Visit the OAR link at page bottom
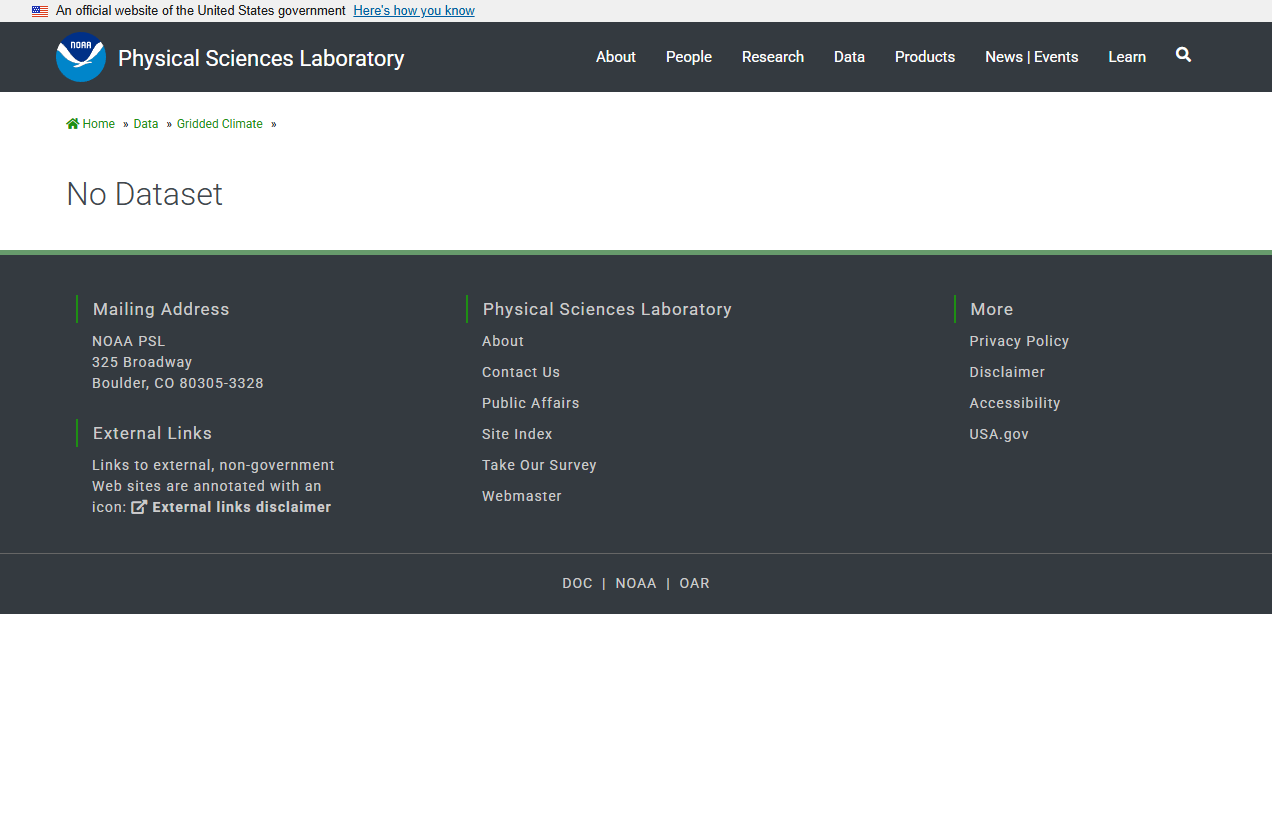The height and width of the screenshot is (819, 1272). tap(694, 583)
